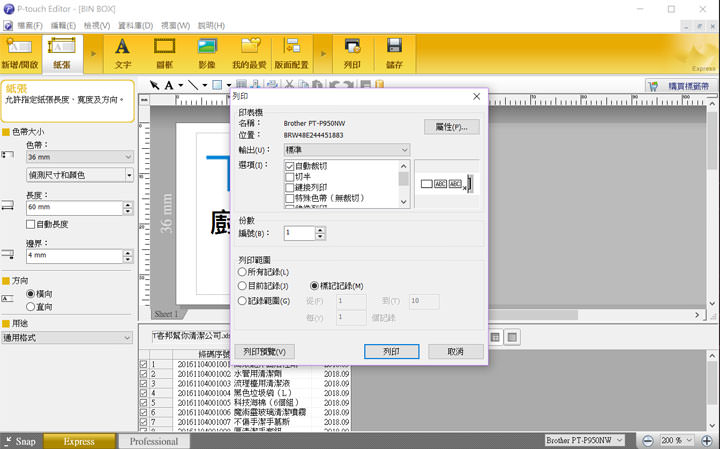Image resolution: width=720 pixels, height=449 pixels.
Task: Click the yellow icon at draw toolbar end
Action: [379, 84]
